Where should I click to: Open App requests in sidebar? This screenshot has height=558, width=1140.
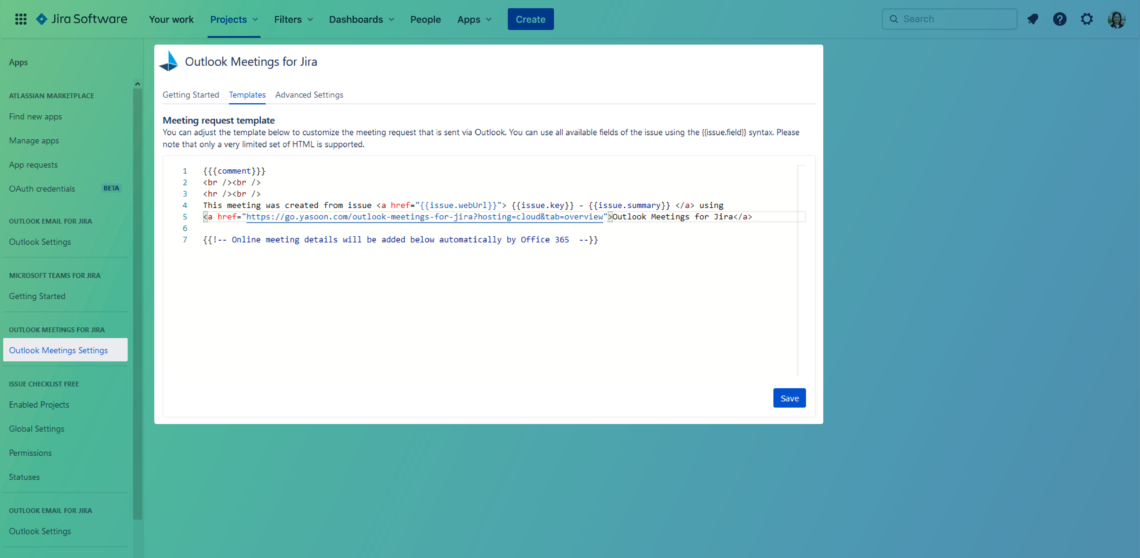tap(33, 164)
